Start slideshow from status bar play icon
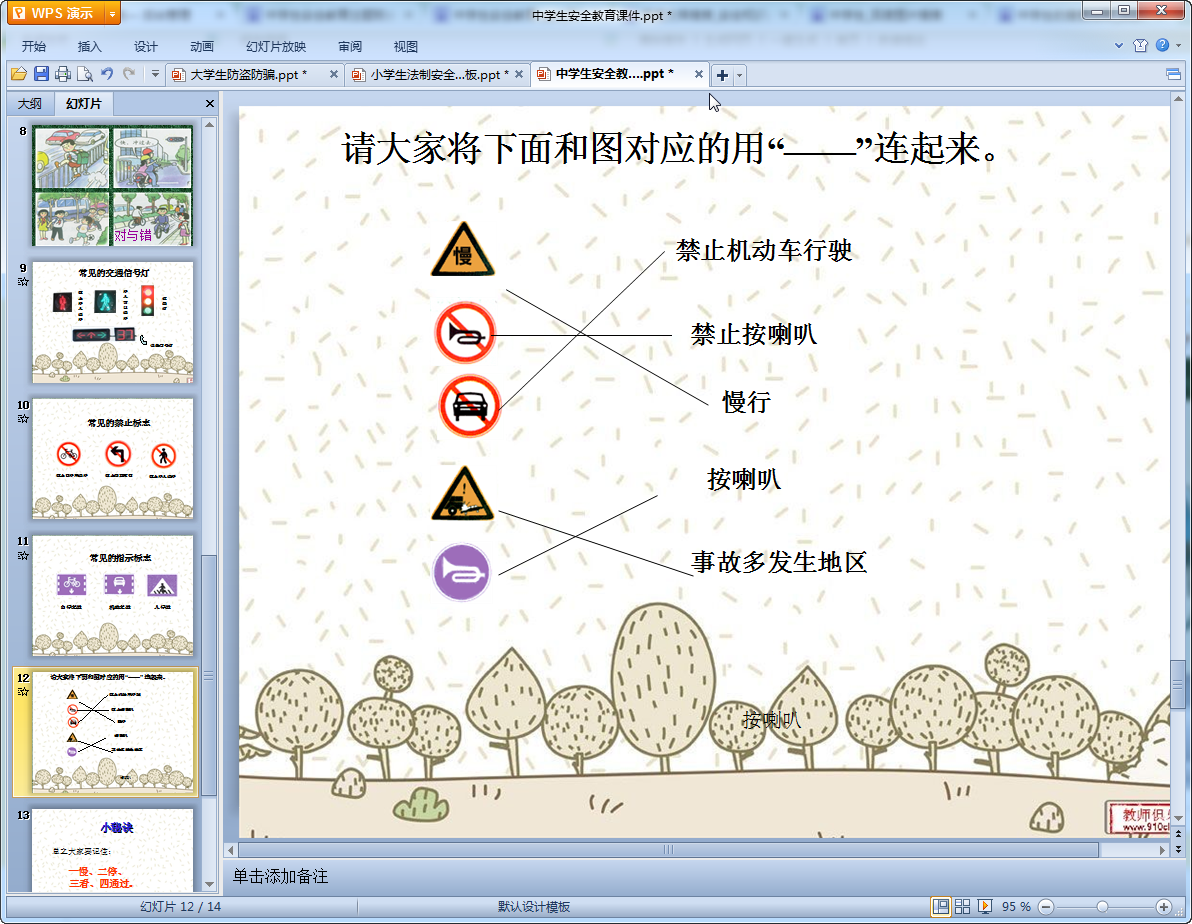The width and height of the screenshot is (1192, 924). coord(985,906)
